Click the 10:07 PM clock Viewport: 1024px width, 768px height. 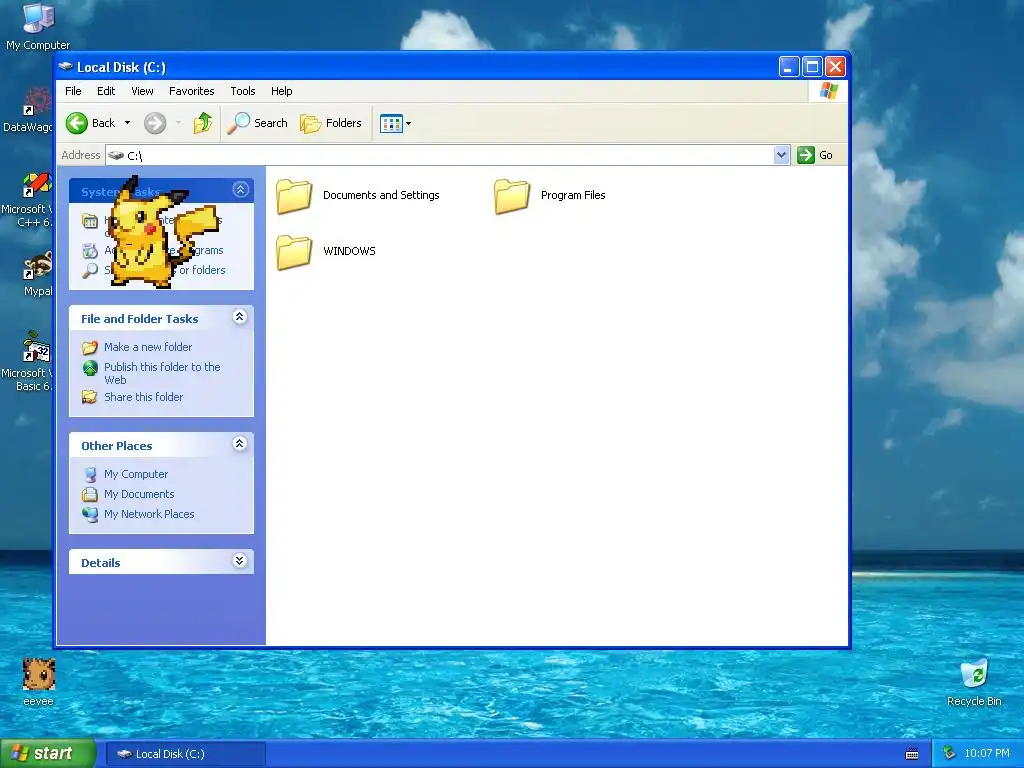pos(987,754)
